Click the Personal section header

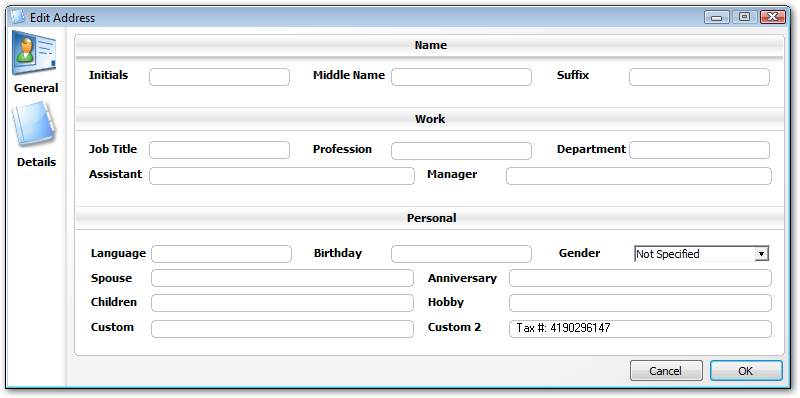[430, 218]
